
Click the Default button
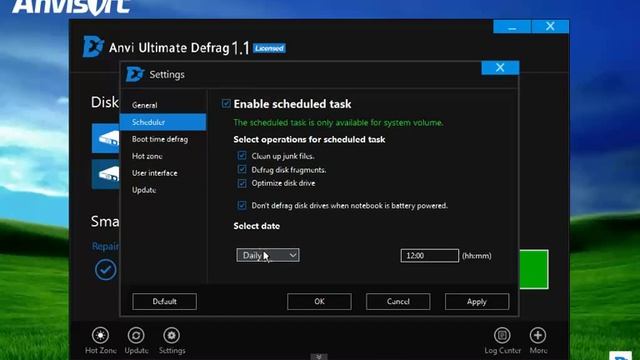(x=164, y=302)
